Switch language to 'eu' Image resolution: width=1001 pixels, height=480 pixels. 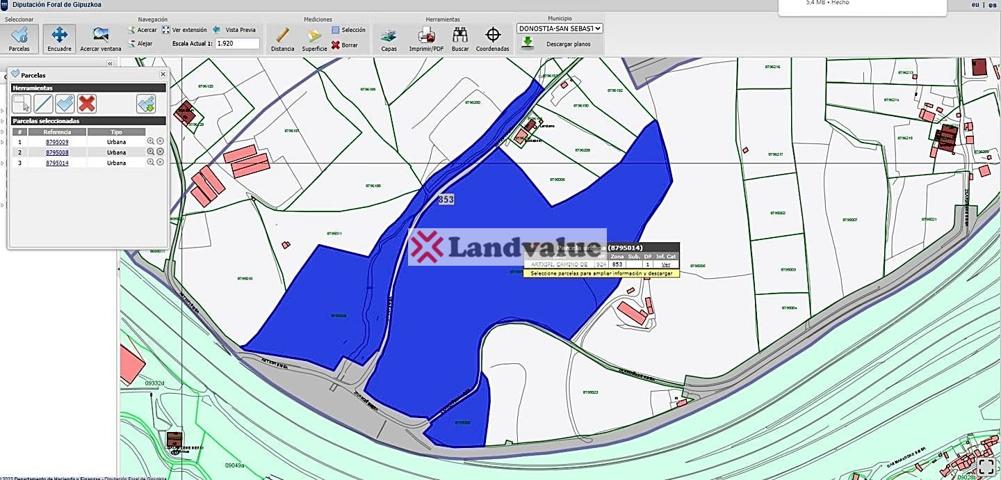976,5
